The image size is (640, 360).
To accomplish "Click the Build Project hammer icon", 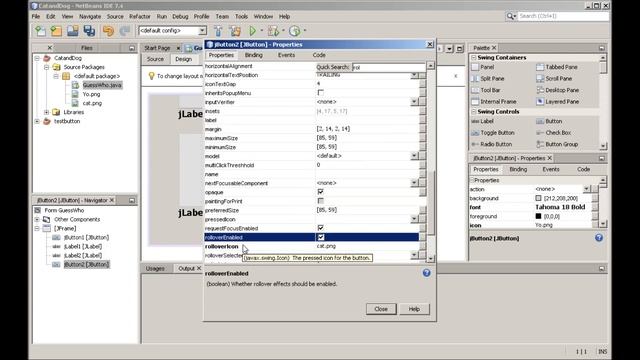I will 218,31.
